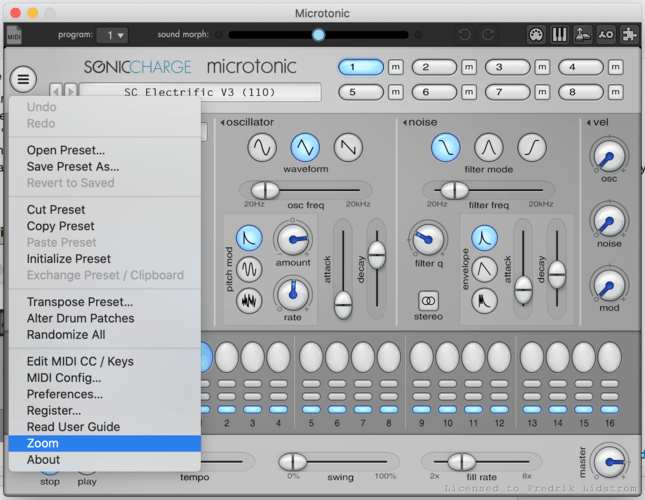The height and width of the screenshot is (500, 645).
Task: Click the puppet A-O icon in toolbar
Action: pos(606,35)
